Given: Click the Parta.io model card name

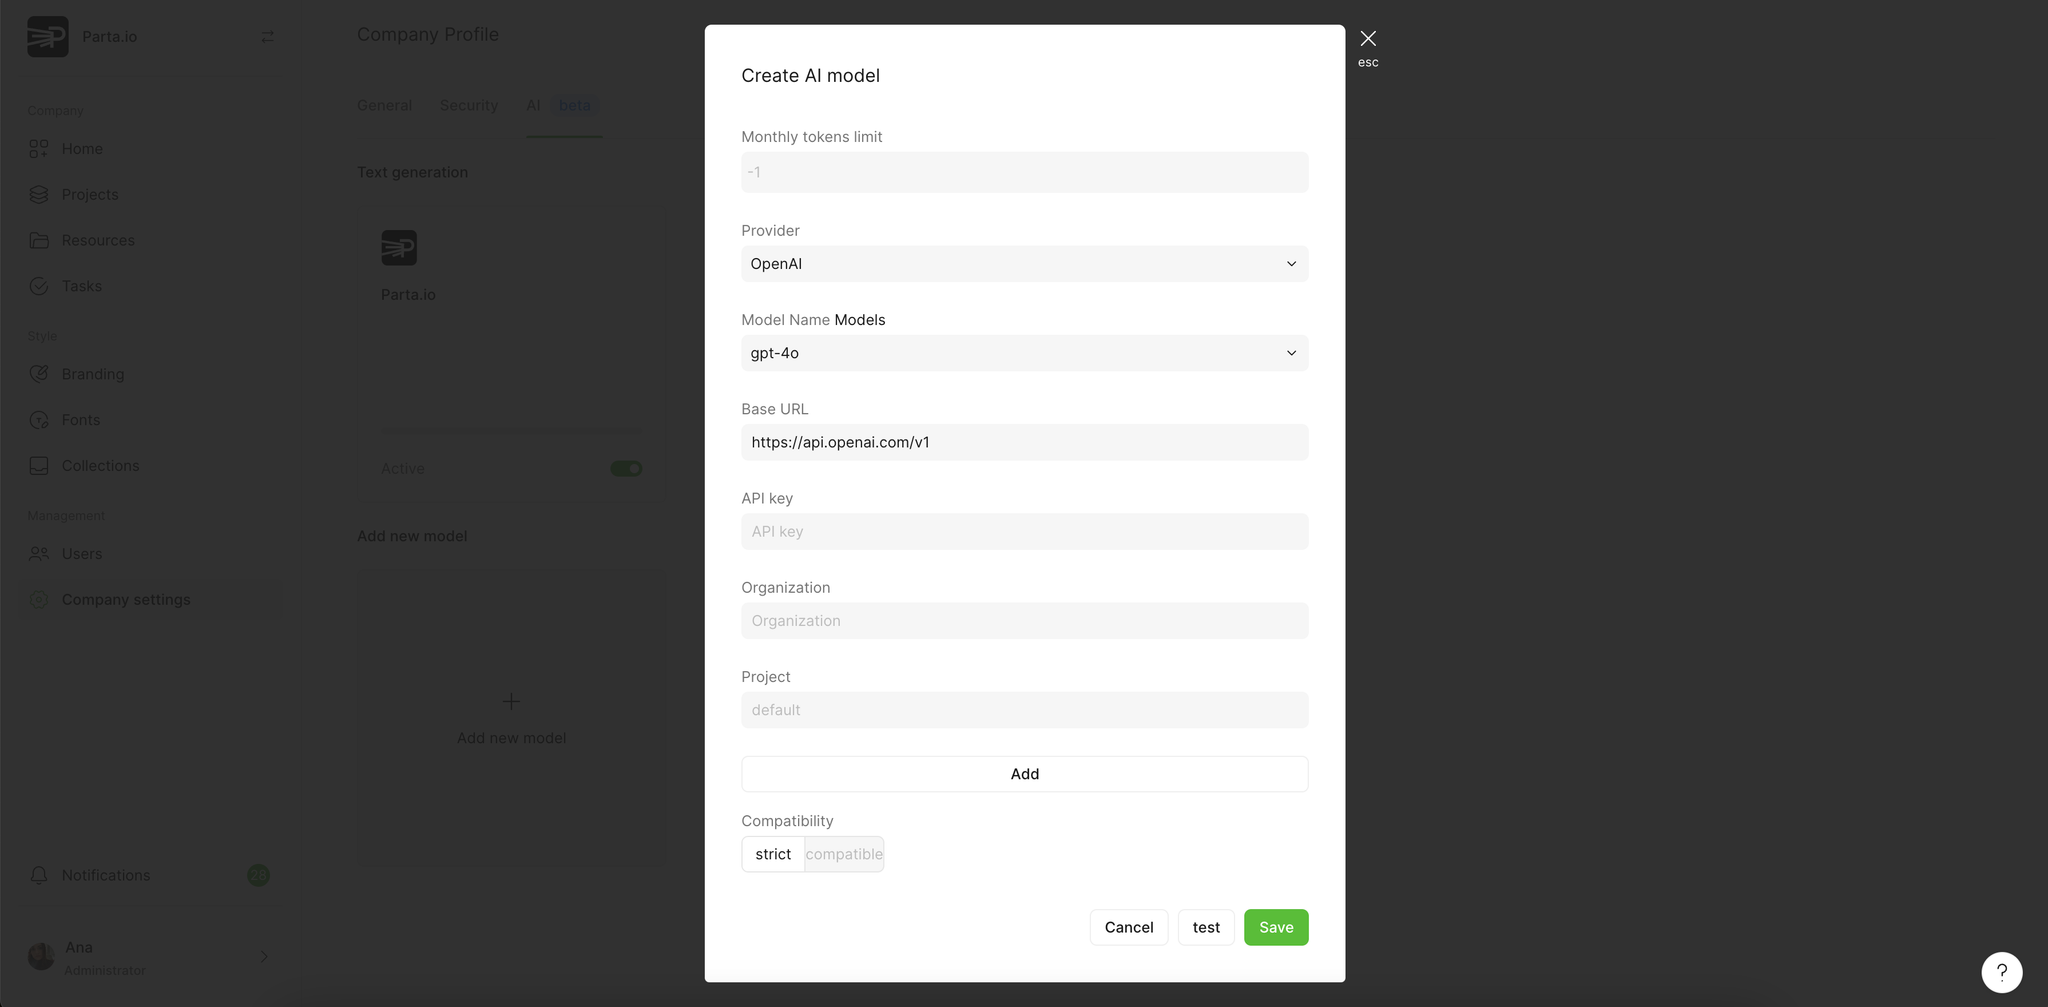Looking at the screenshot, I should click(408, 295).
